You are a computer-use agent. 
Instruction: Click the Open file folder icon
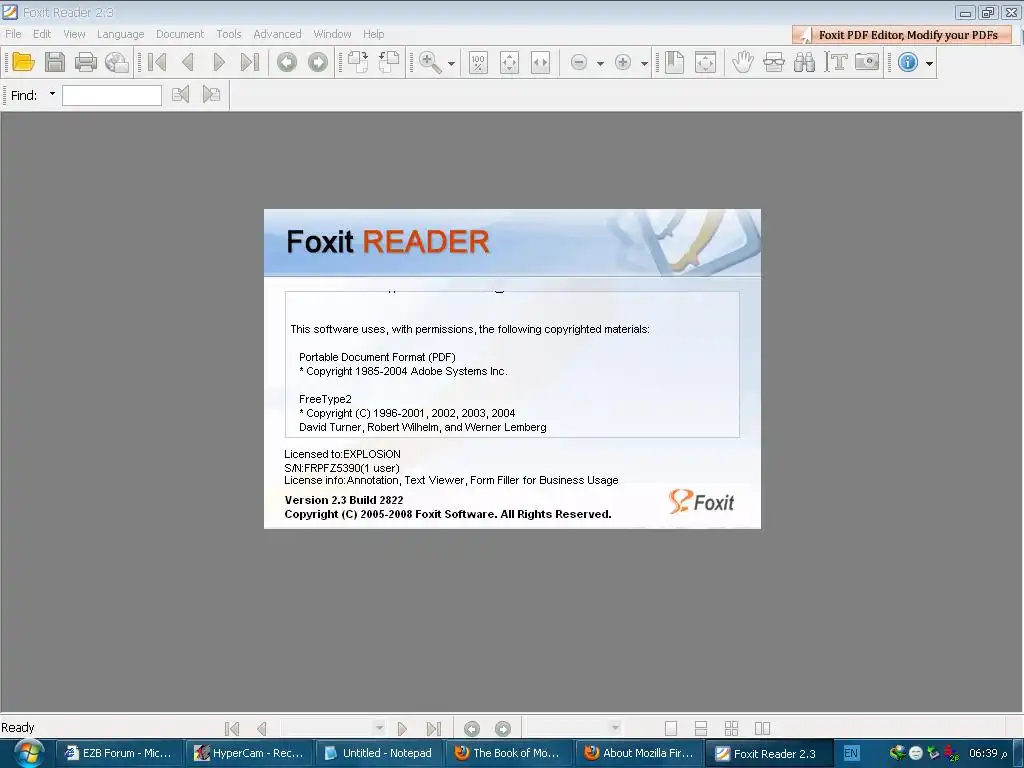pyautogui.click(x=23, y=62)
